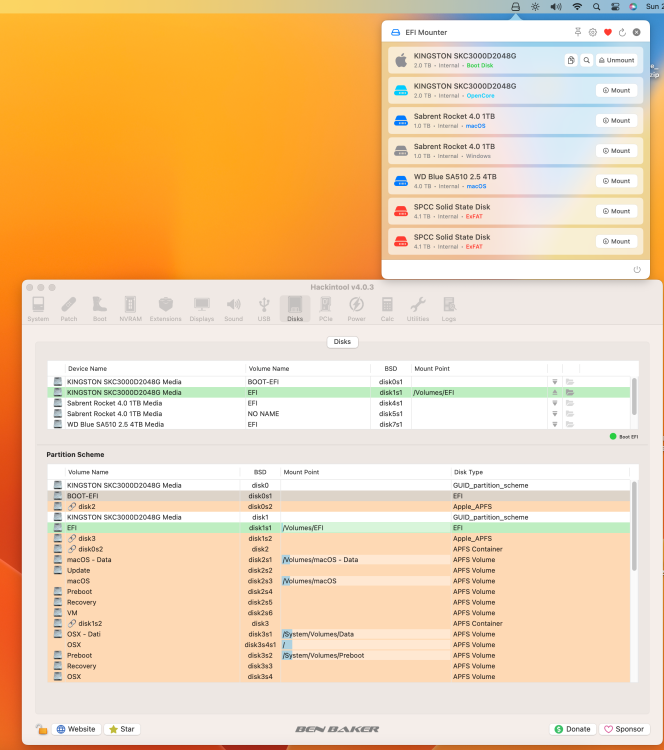The image size is (664, 750).
Task: Select the VM volume row
Action: (x=339, y=613)
